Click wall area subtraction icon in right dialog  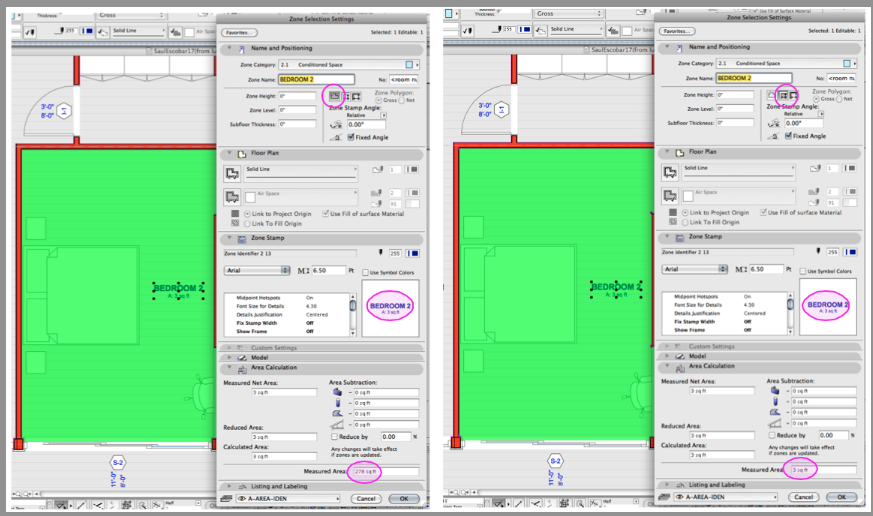tap(774, 391)
